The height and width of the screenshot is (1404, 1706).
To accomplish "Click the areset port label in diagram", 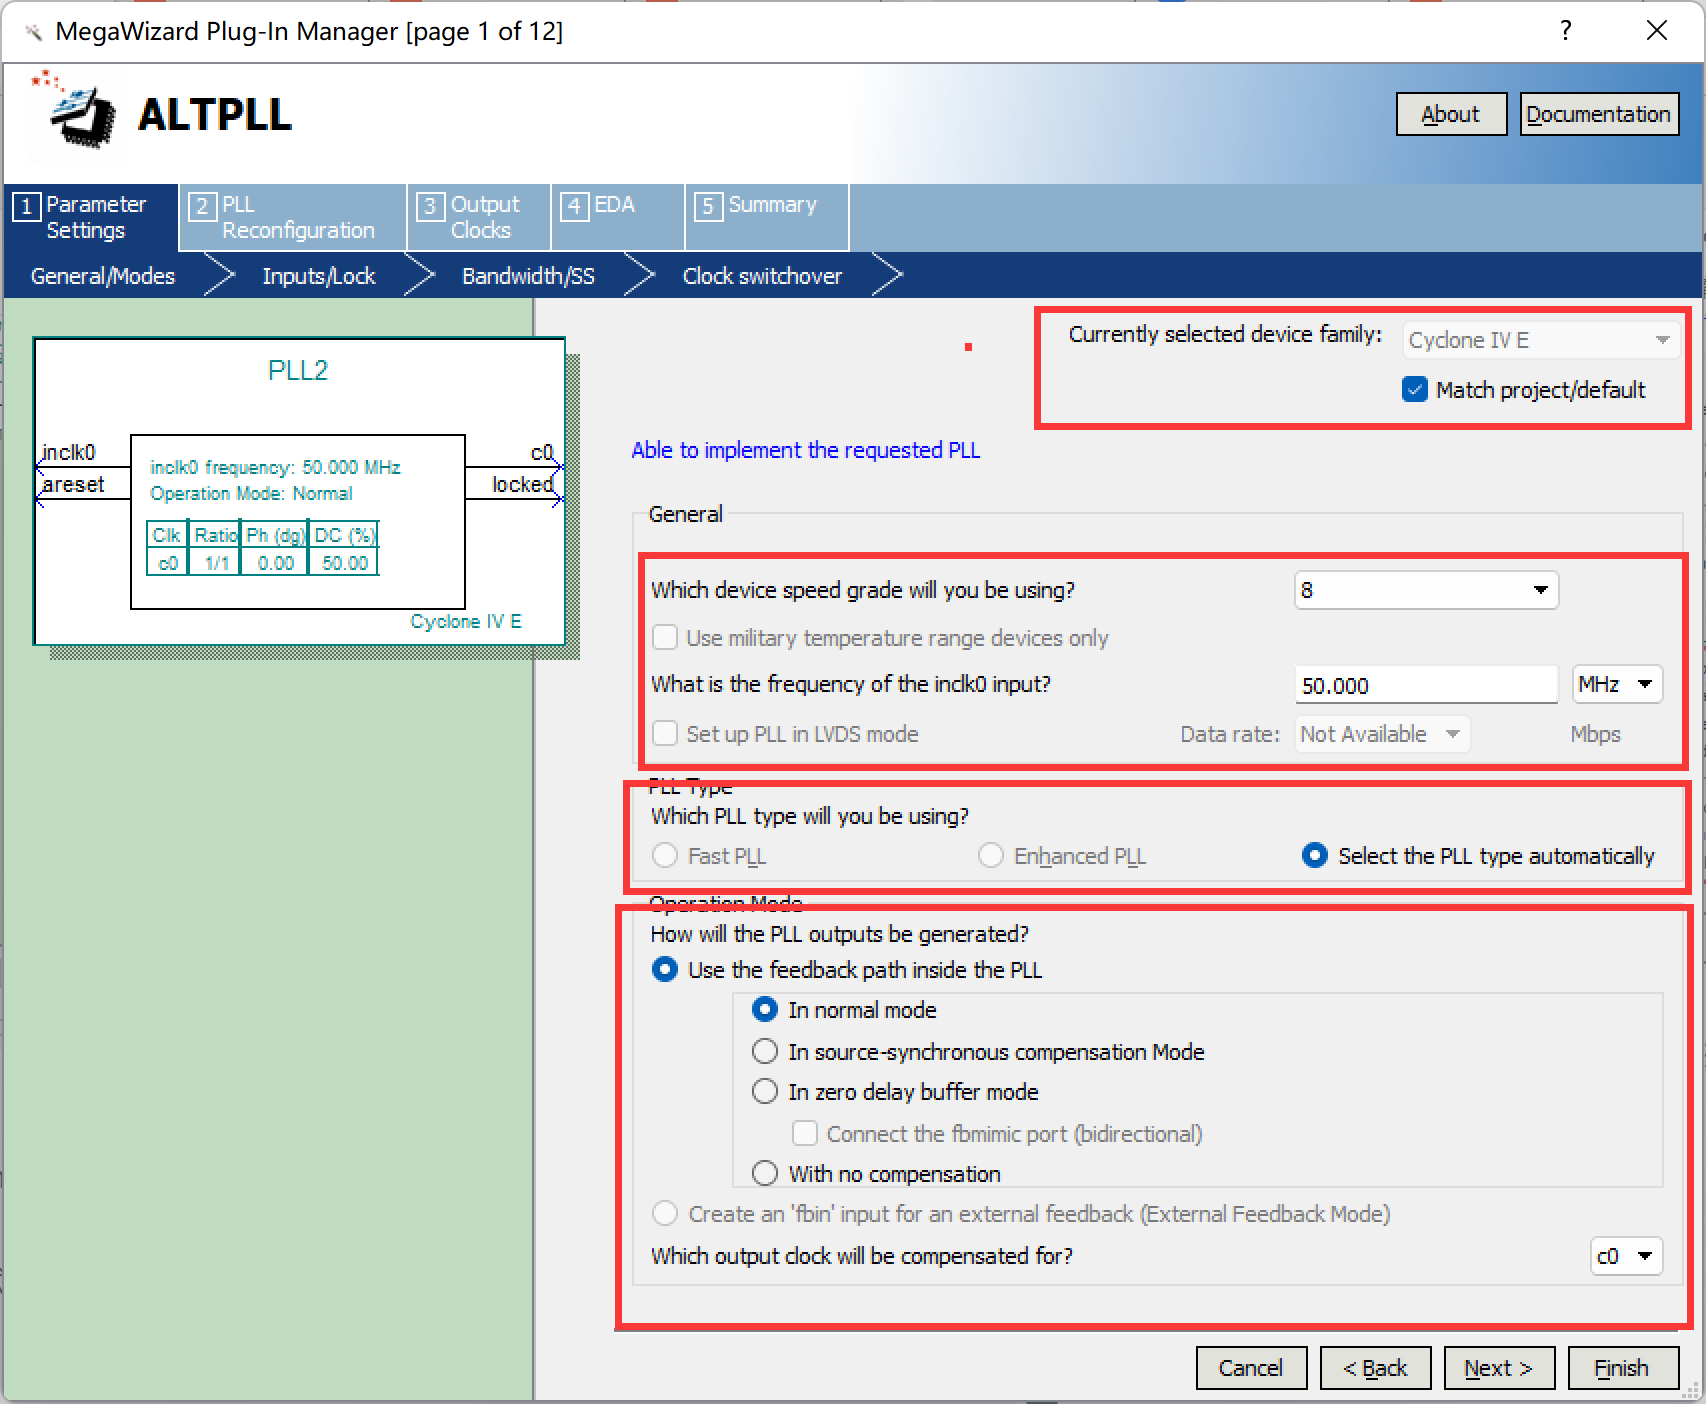I will click(73, 485).
